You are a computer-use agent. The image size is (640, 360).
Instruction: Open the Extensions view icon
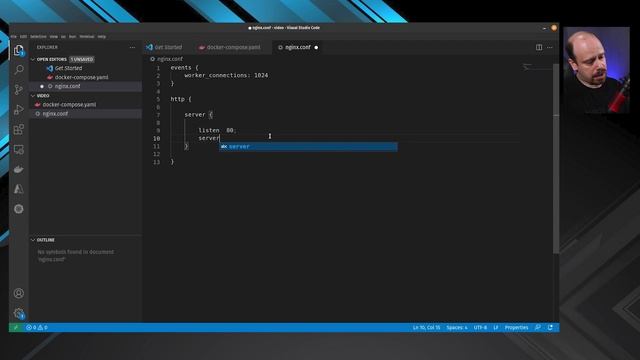pyautogui.click(x=19, y=129)
